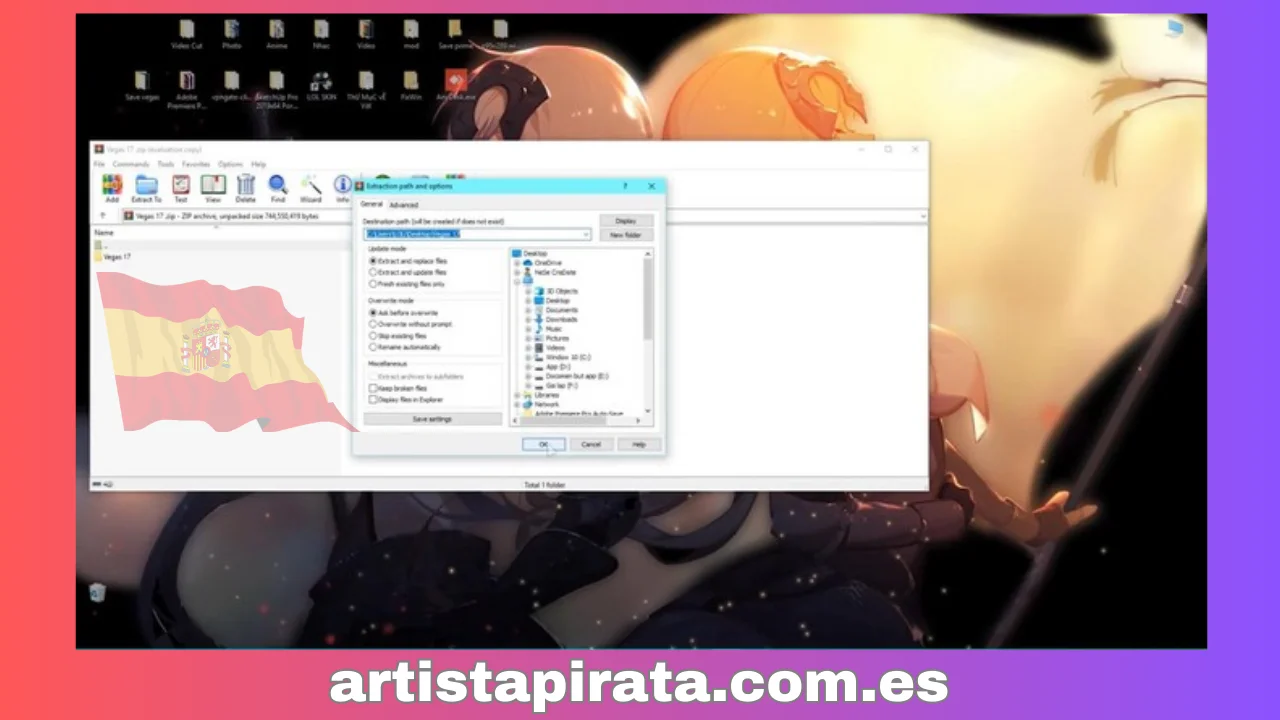
Task: Expand the OneDrive tree node
Action: 516,263
